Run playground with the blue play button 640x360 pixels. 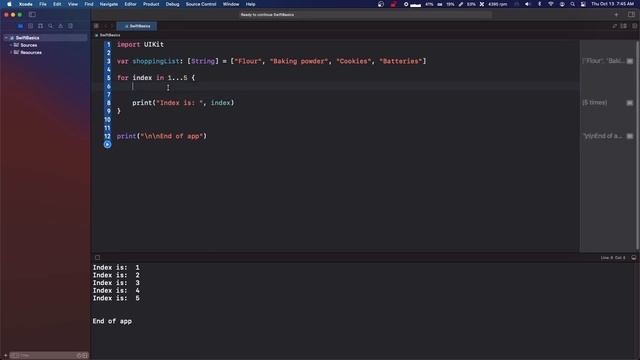point(107,144)
